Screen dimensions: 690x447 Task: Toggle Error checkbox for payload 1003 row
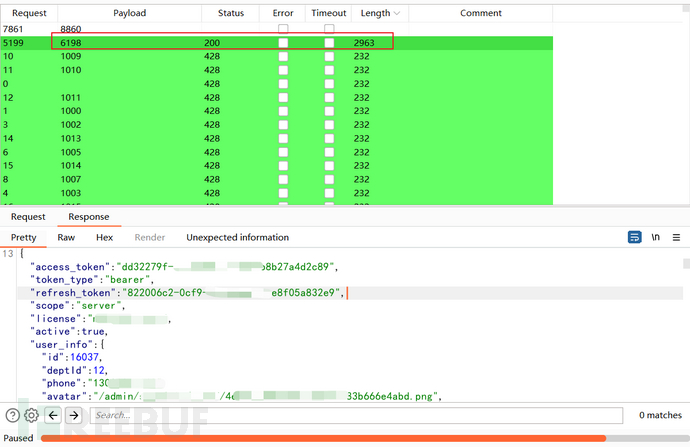[x=283, y=193]
